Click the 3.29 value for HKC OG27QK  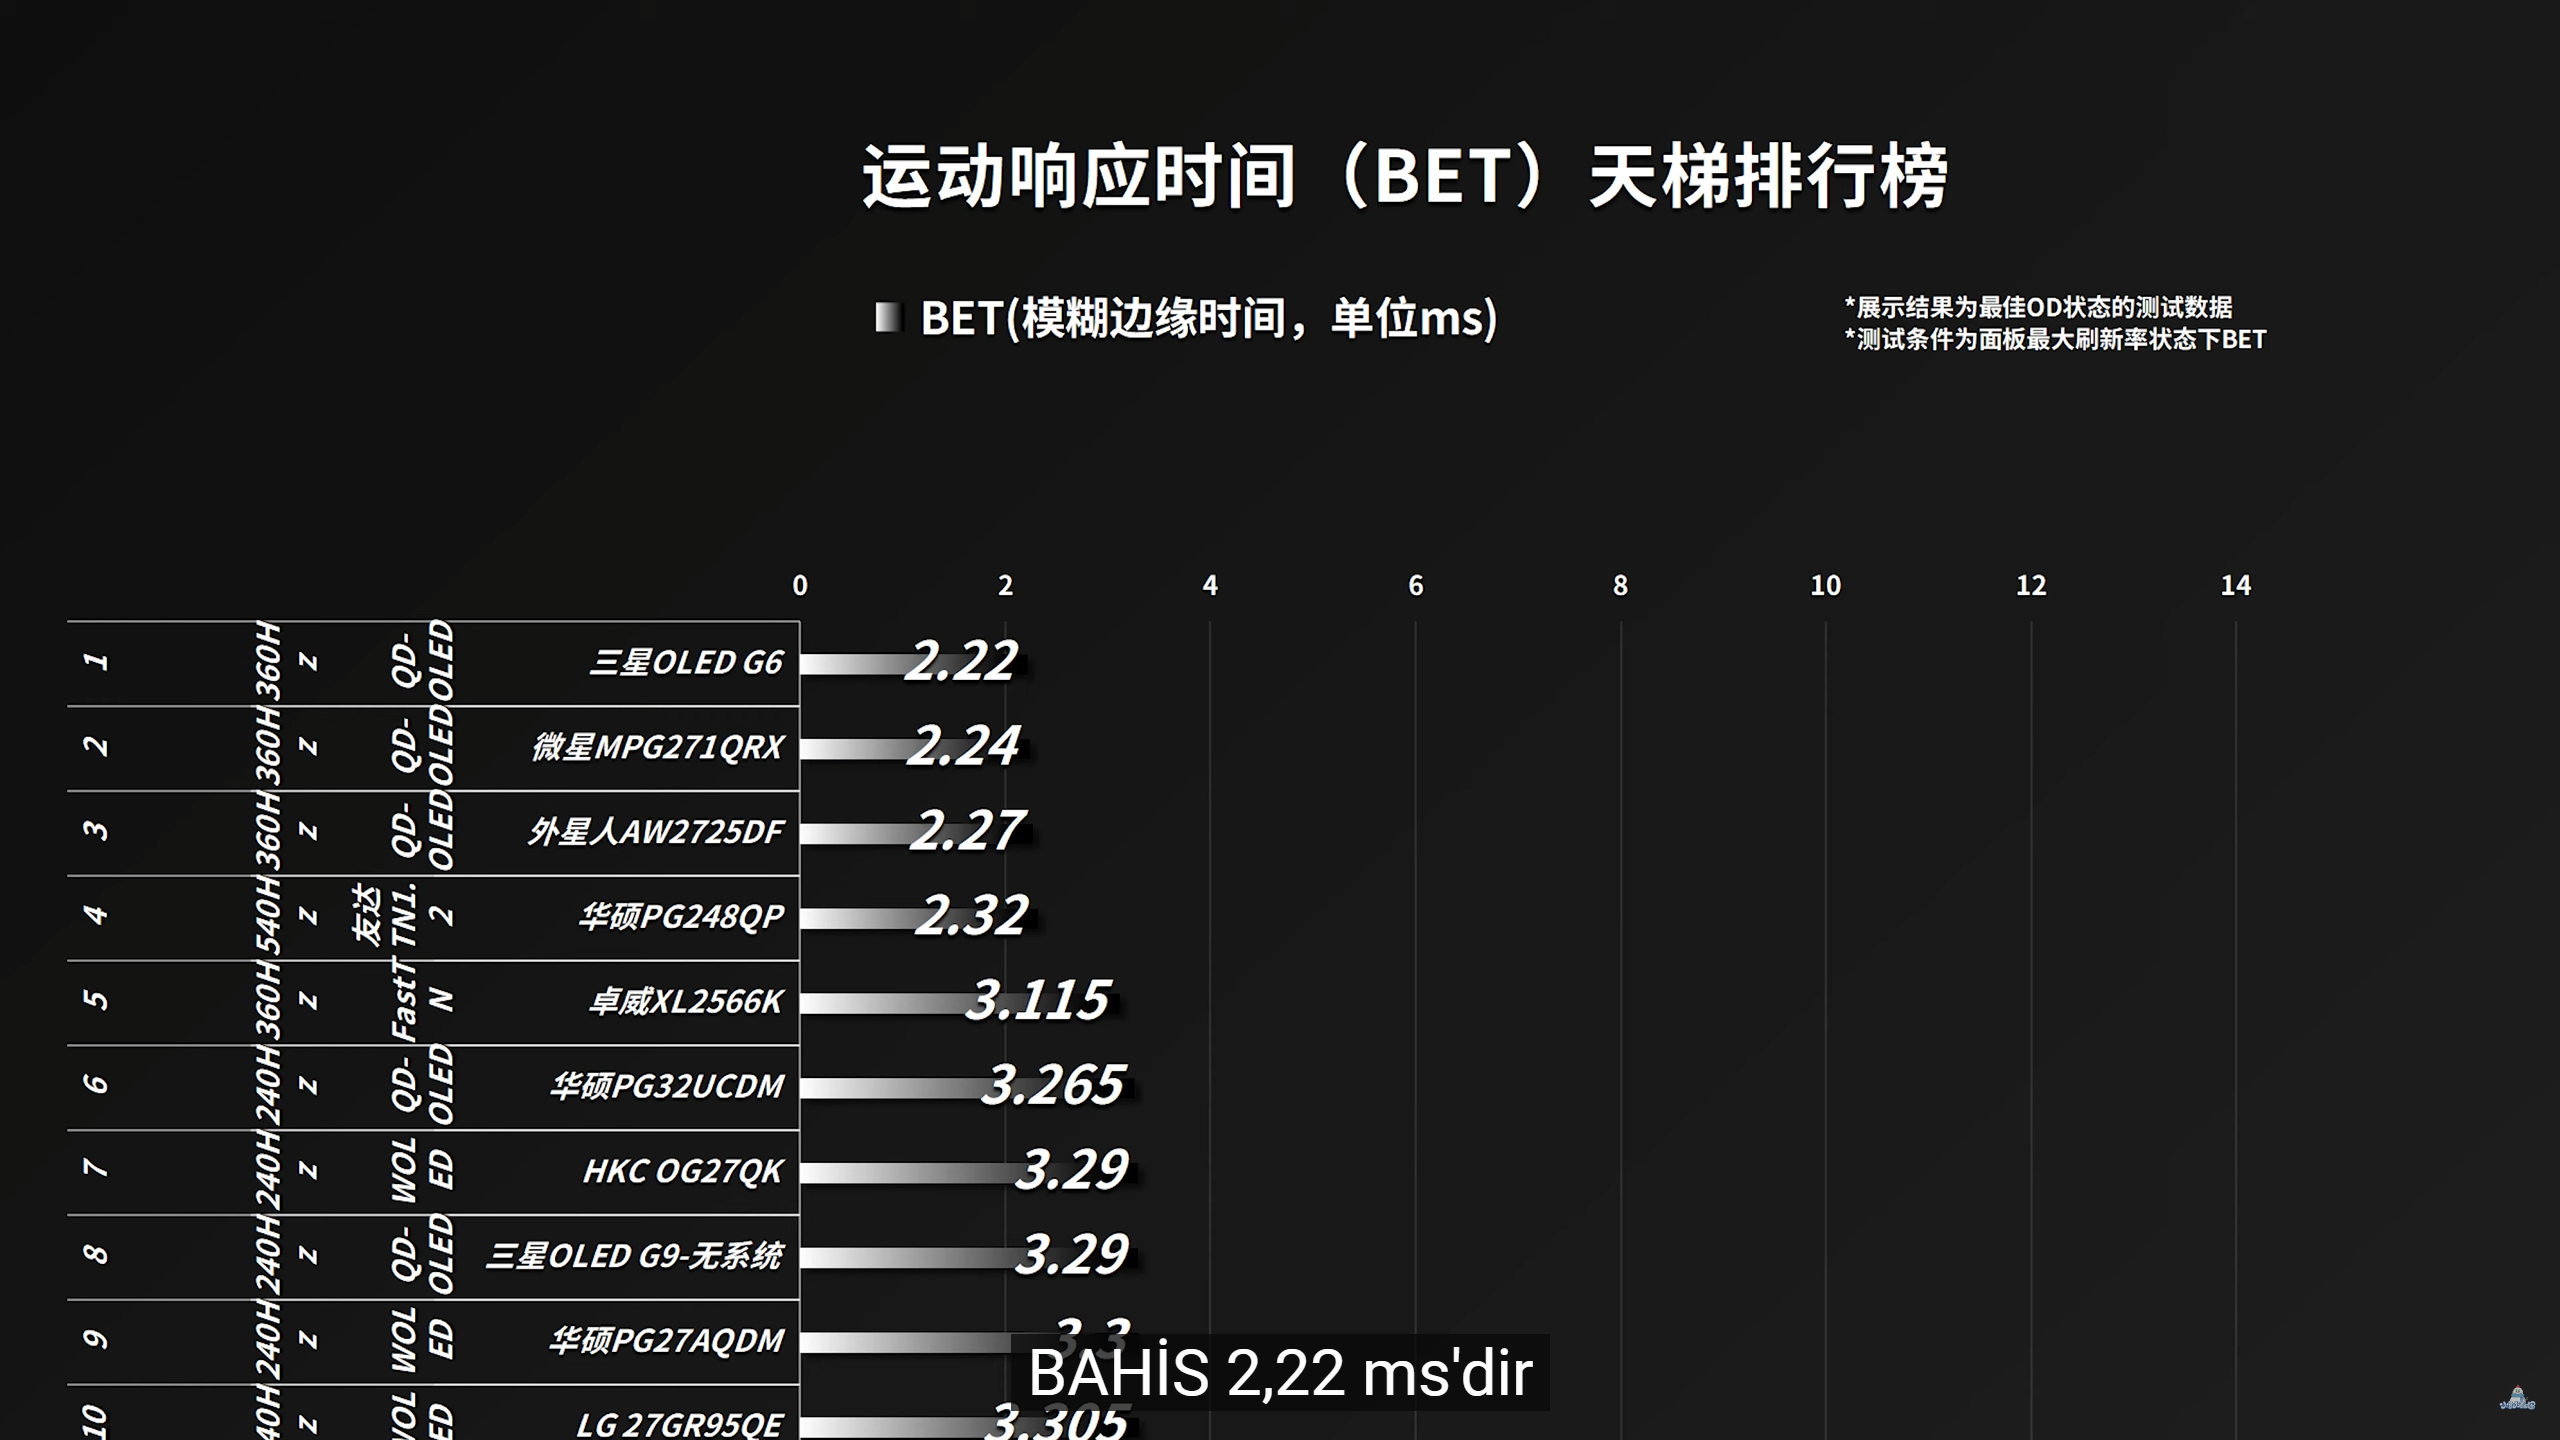[x=1072, y=1170]
